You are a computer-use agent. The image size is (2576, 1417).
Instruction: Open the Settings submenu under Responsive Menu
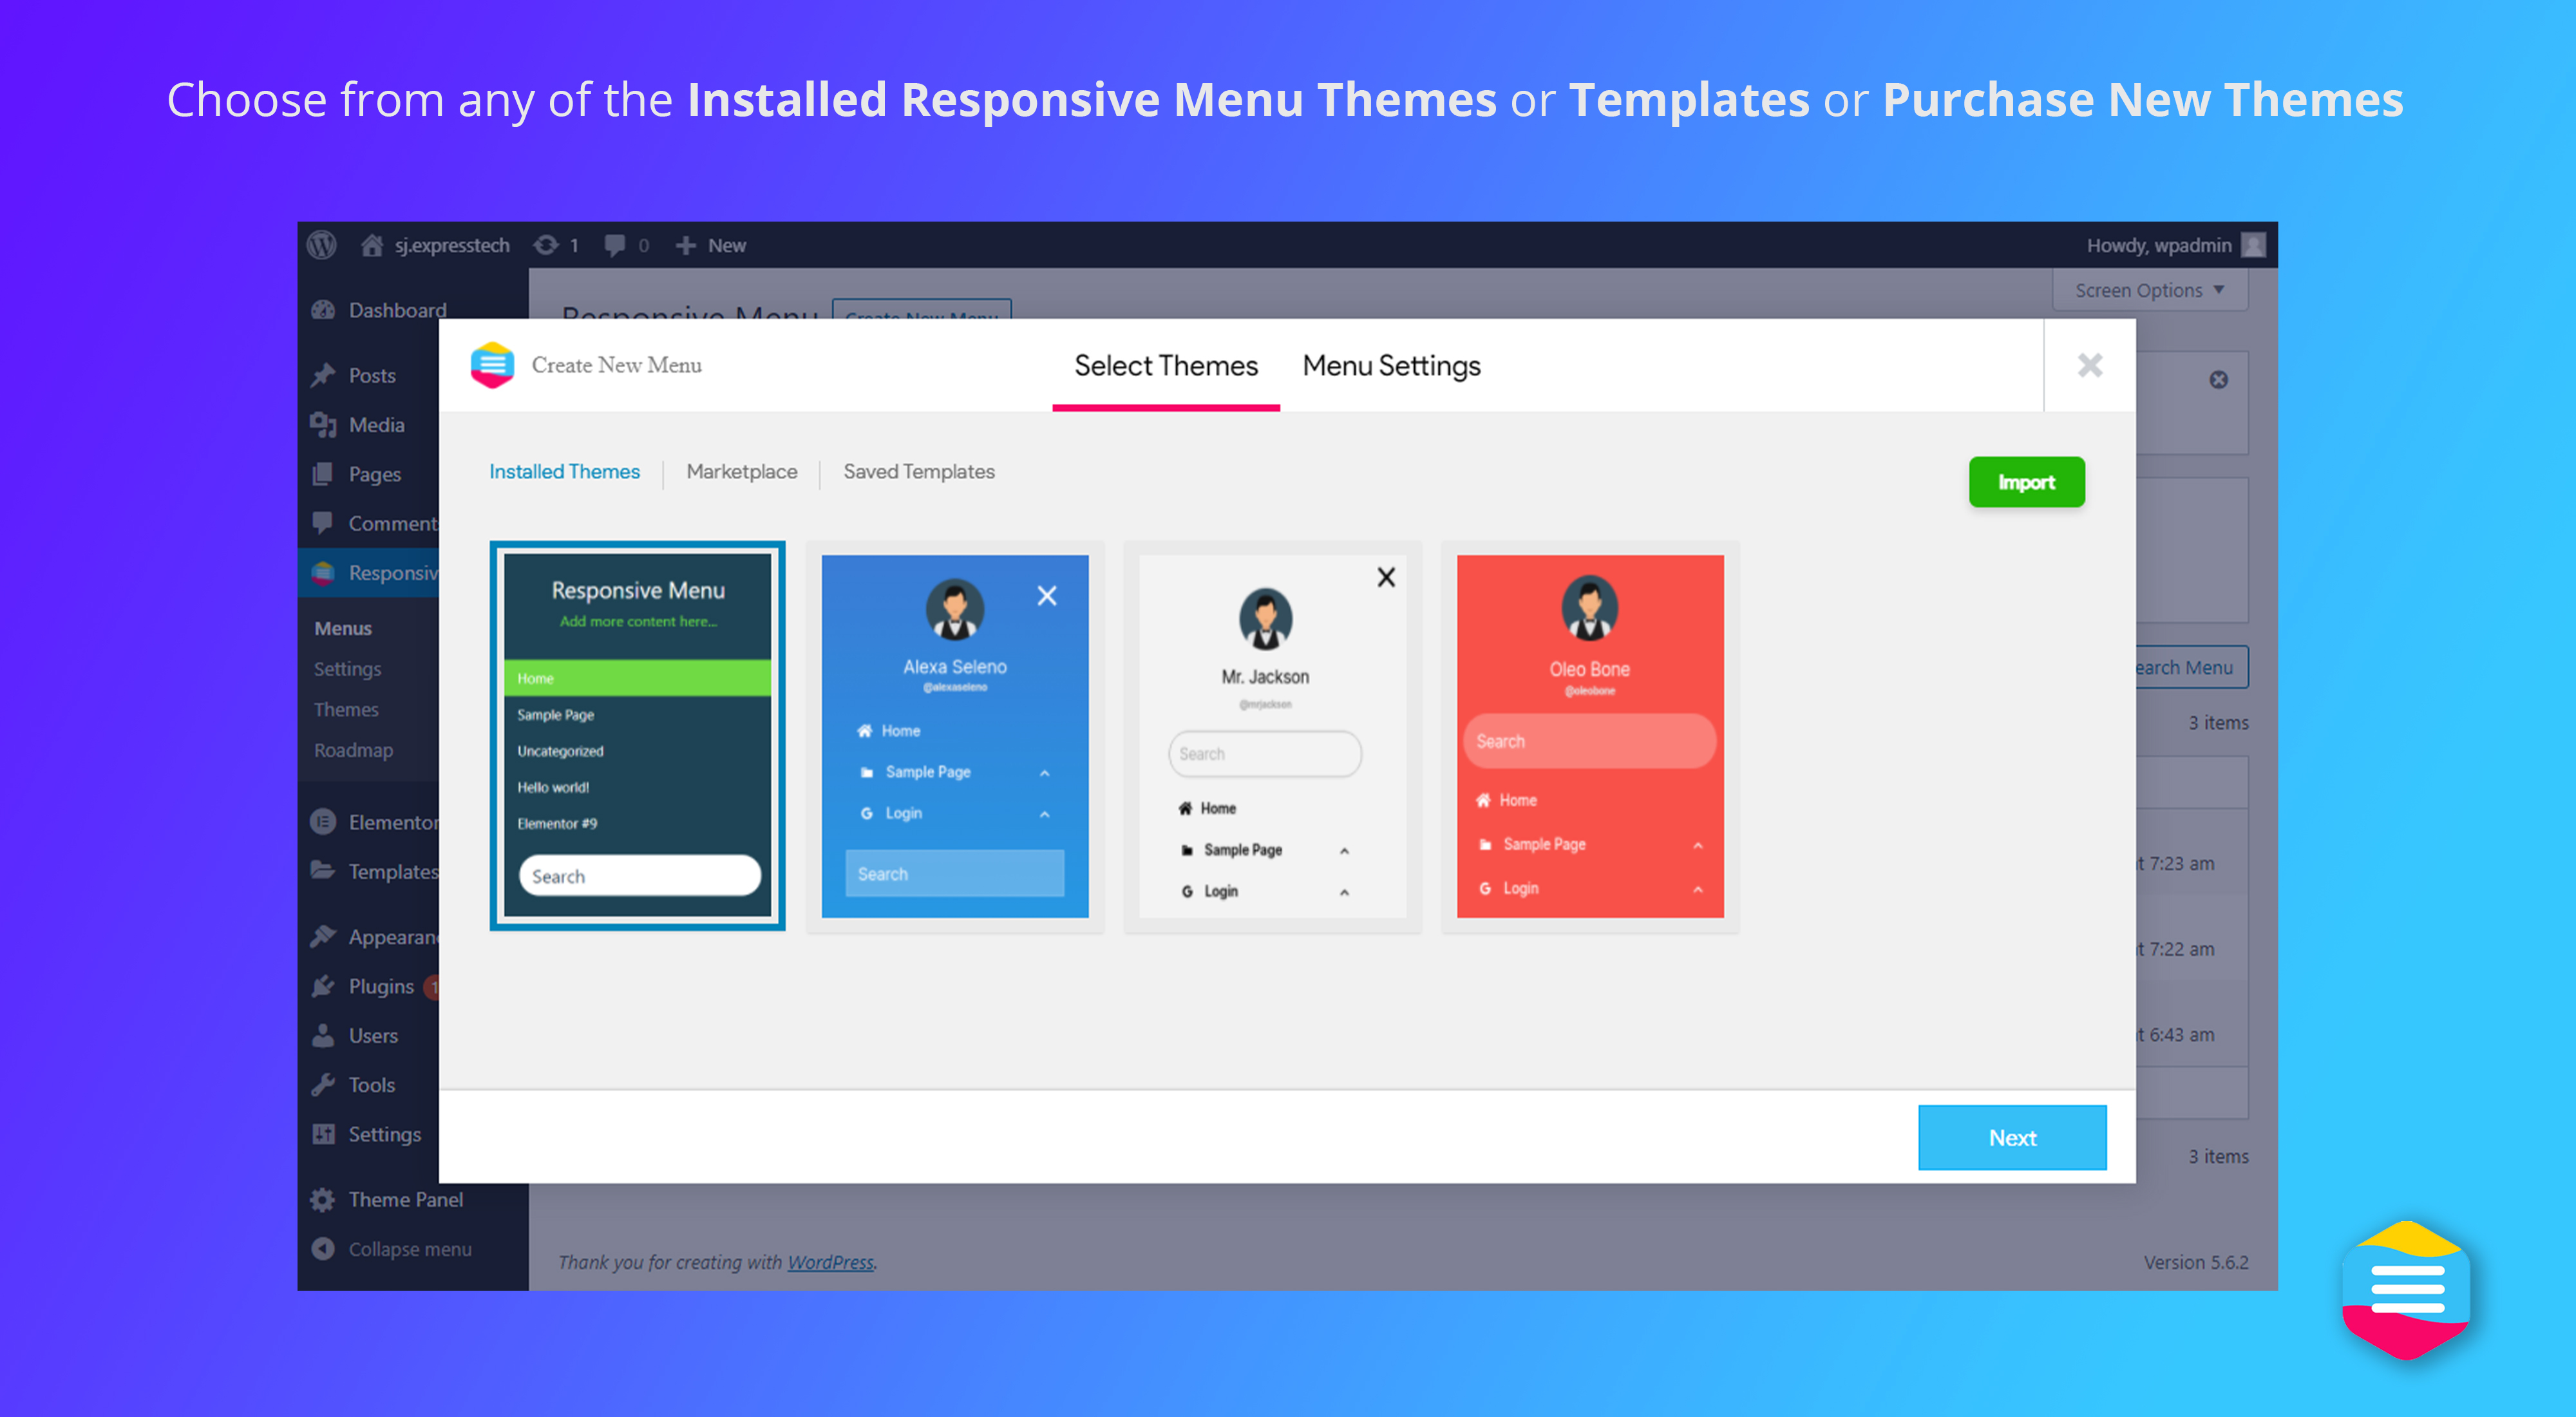tap(347, 669)
